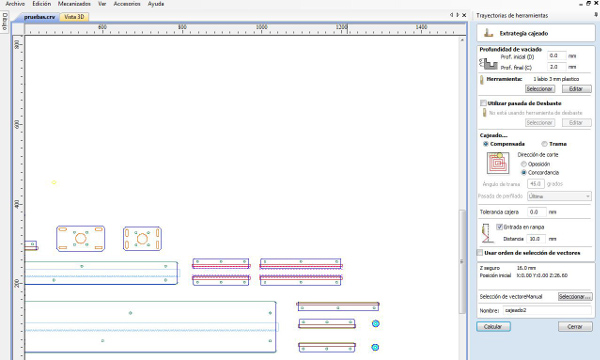Screen dimensions: 600x360
Task: Choose the Oposición cut direction
Action: coord(524,164)
